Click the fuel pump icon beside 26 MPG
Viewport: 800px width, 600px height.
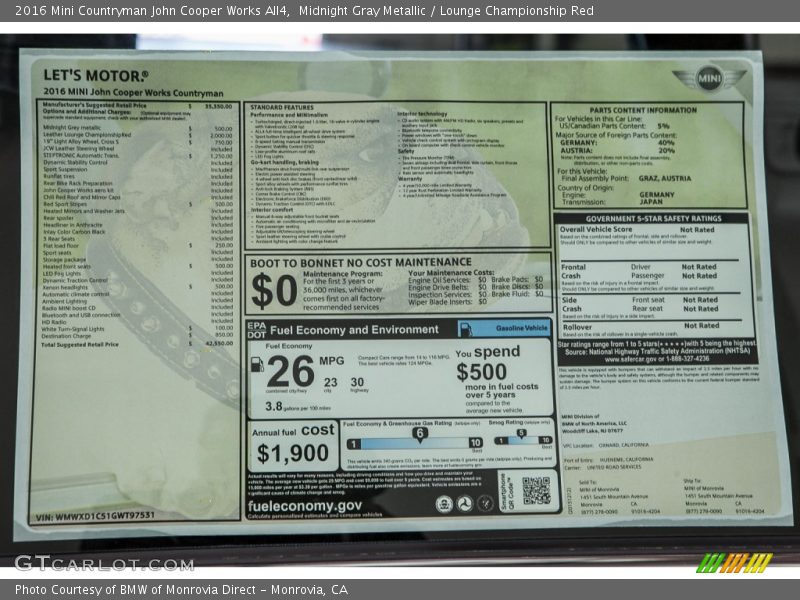coord(257,364)
